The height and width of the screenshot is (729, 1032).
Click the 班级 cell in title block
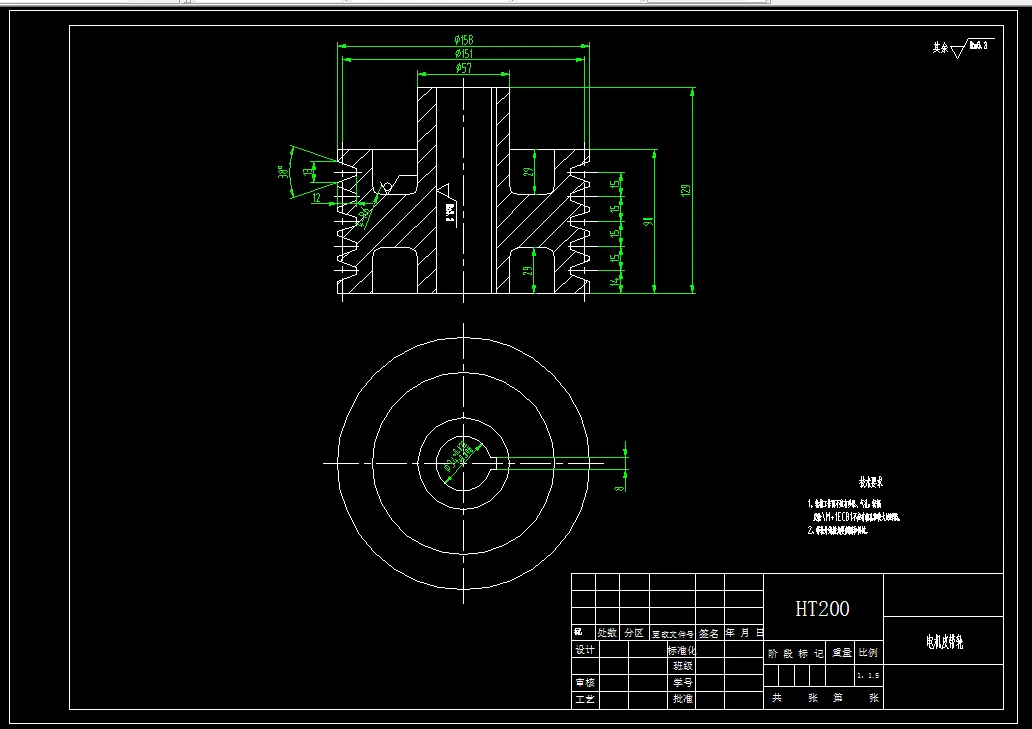tap(683, 666)
